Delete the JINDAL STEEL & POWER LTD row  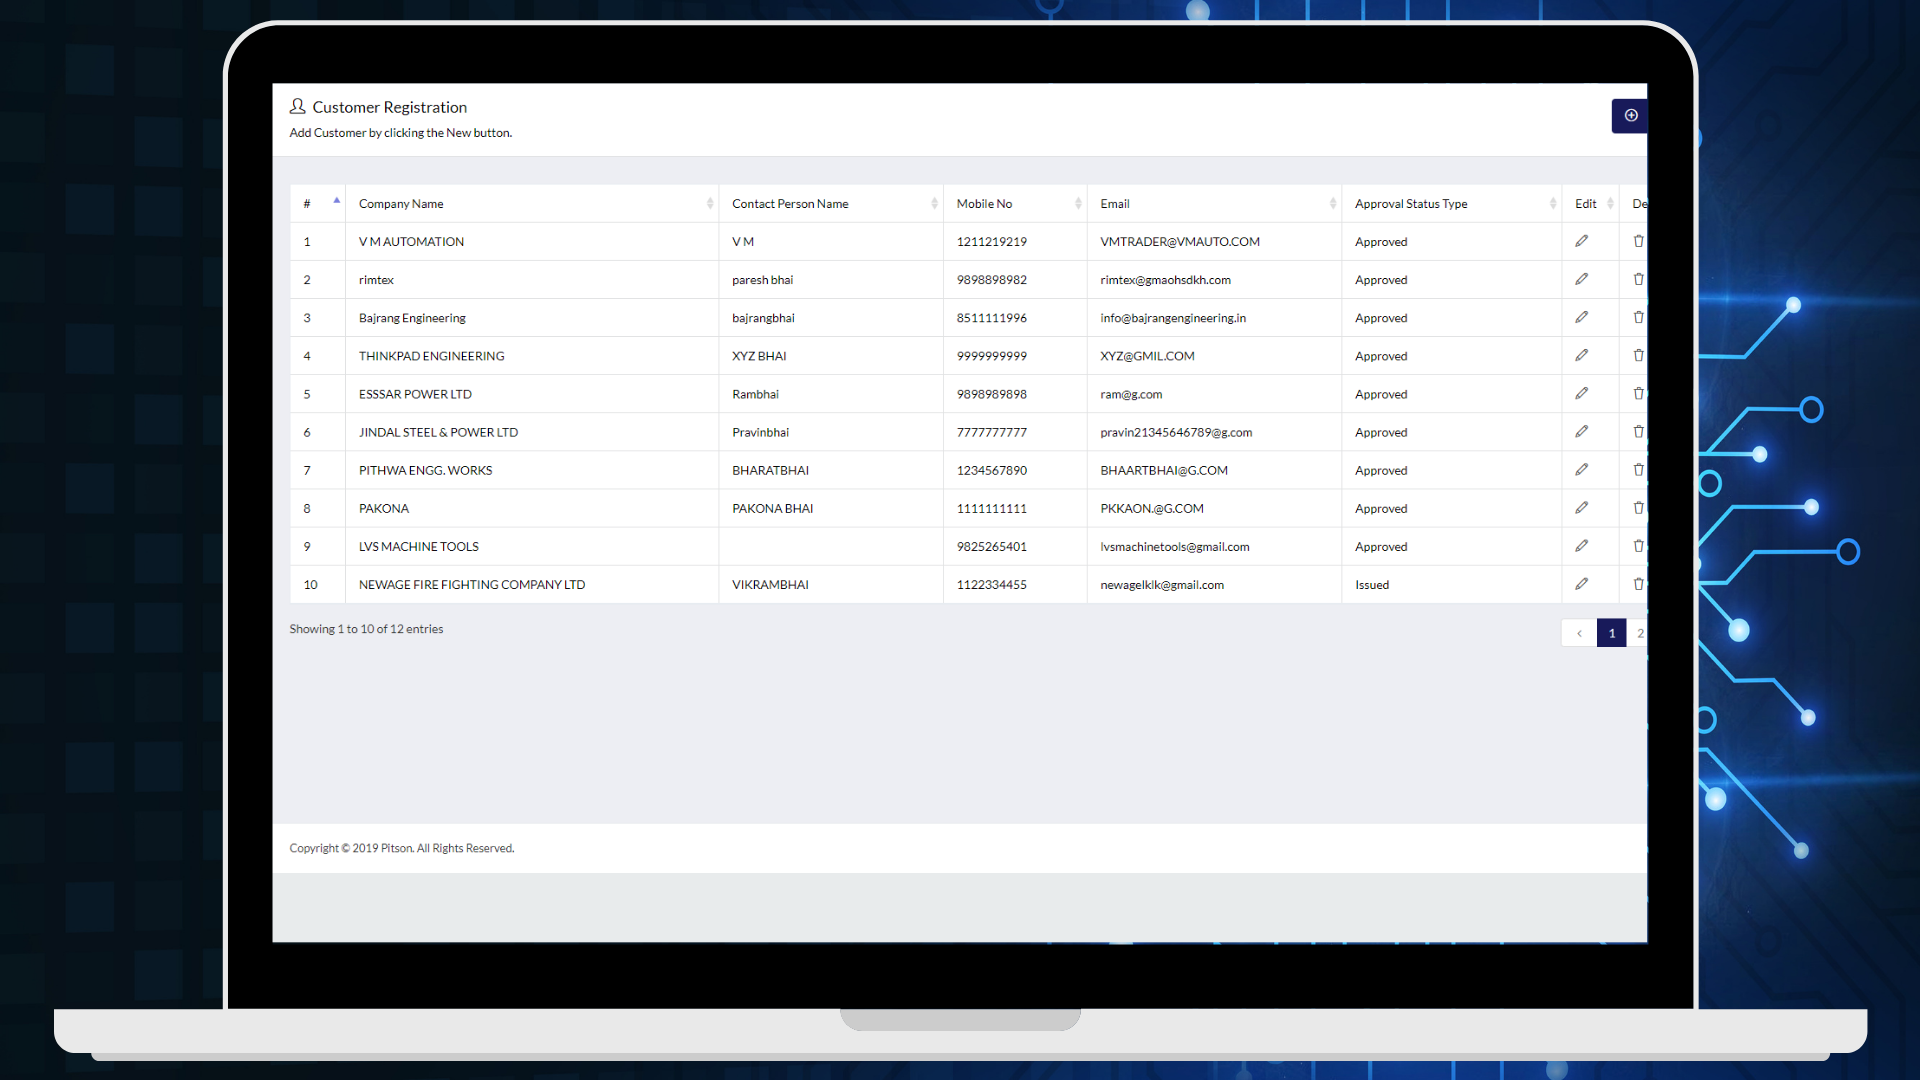1638,431
